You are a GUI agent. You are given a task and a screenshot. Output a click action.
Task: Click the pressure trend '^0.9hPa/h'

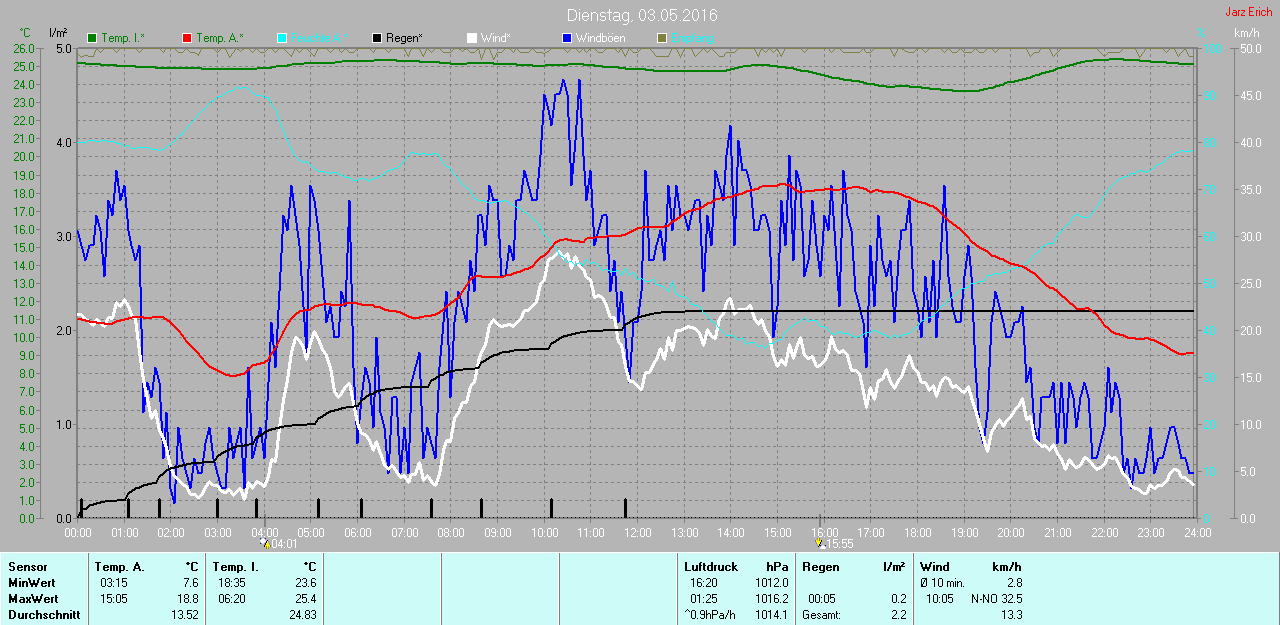point(709,615)
